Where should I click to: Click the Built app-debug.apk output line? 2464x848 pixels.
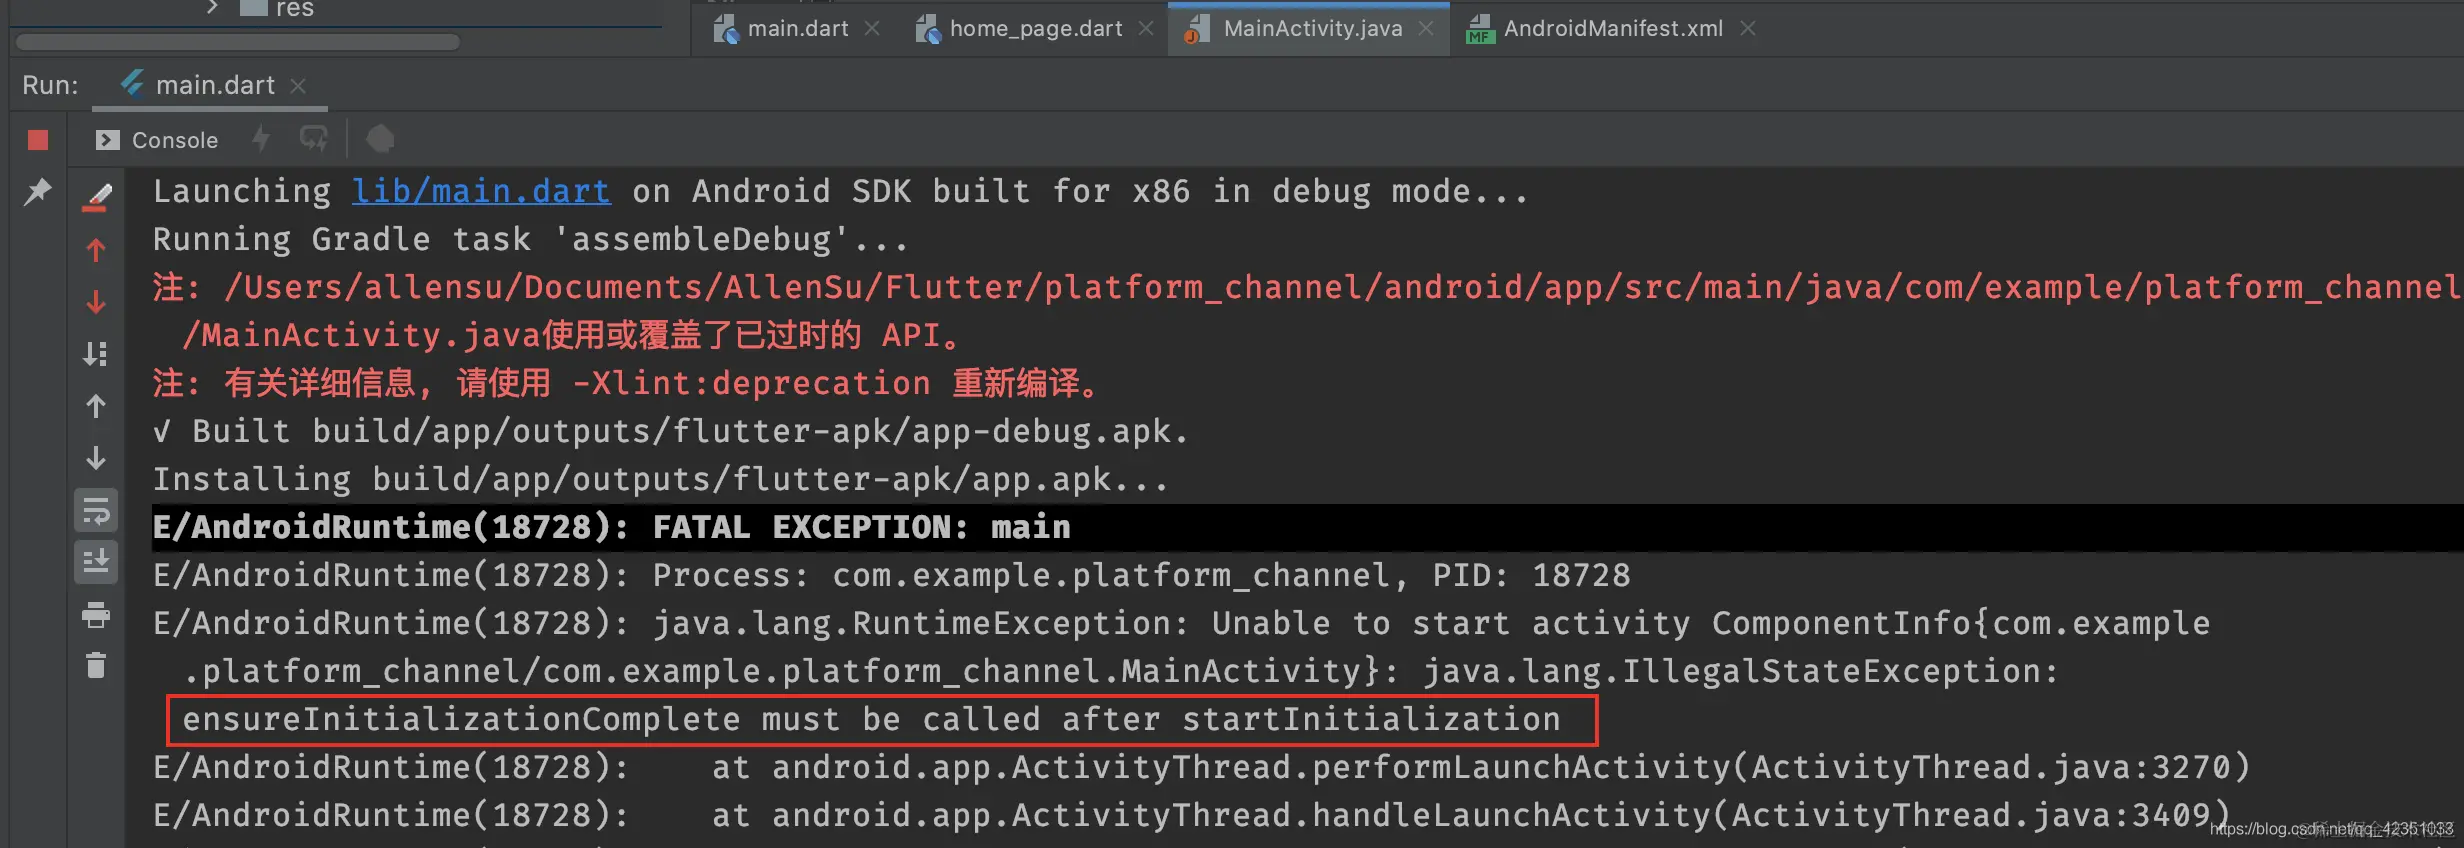pos(671,431)
